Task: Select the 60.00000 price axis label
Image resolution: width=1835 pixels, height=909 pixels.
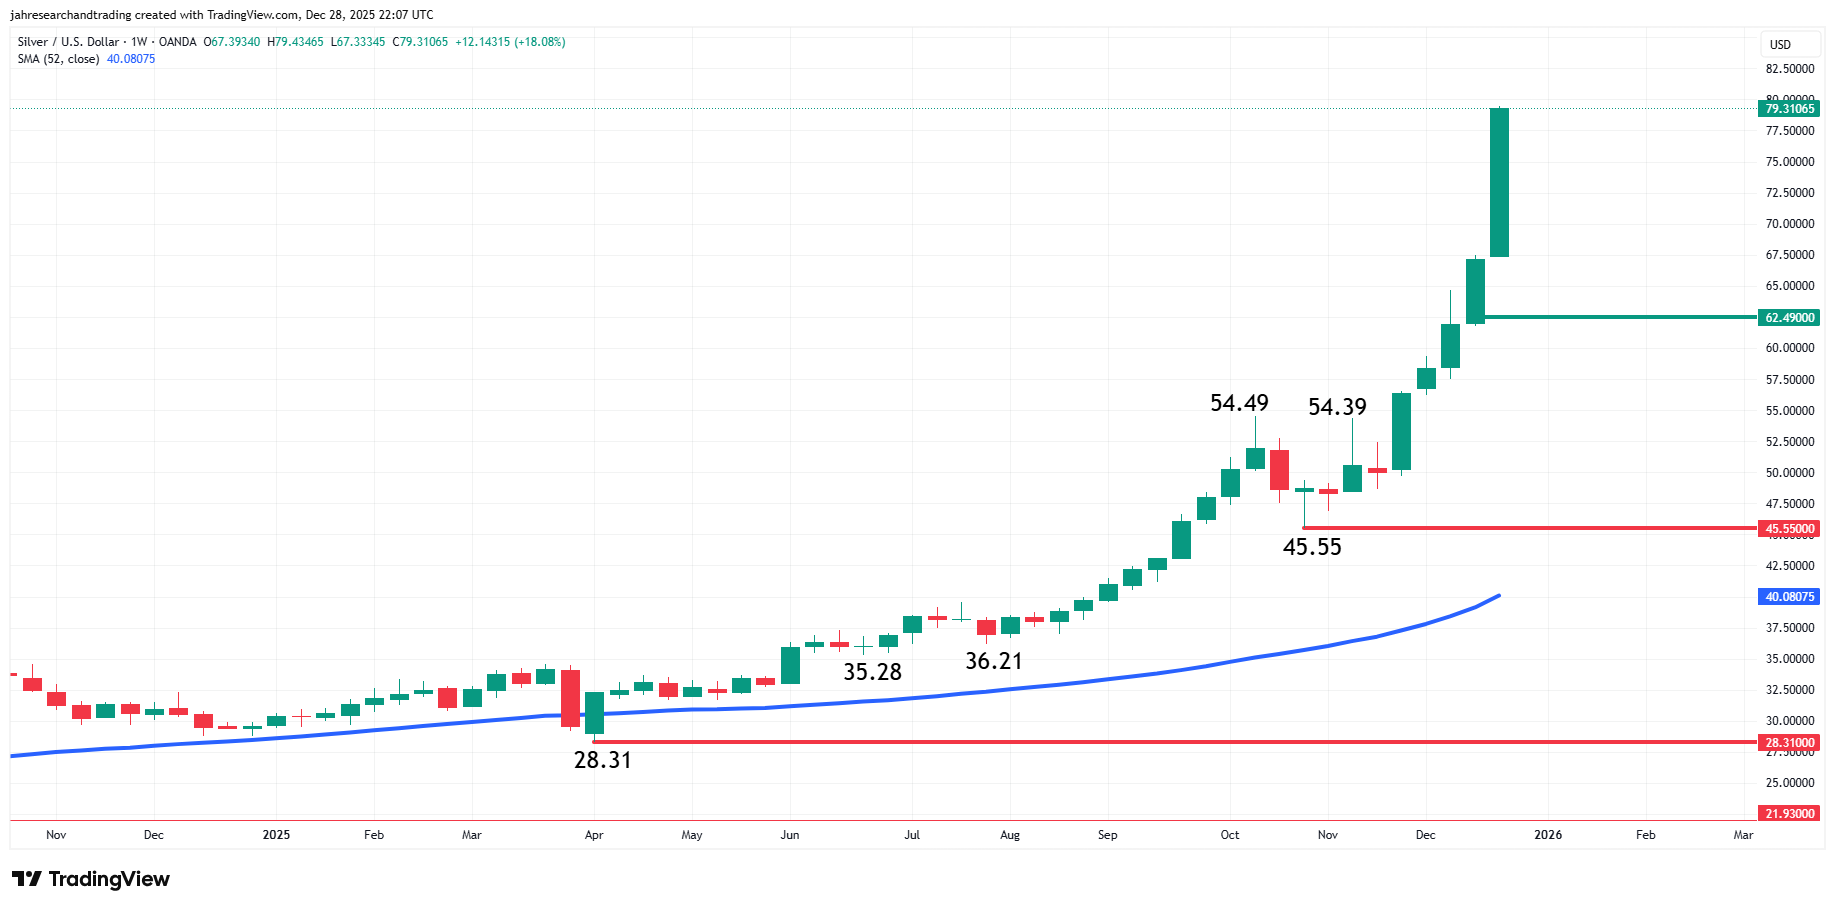Action: click(1790, 348)
